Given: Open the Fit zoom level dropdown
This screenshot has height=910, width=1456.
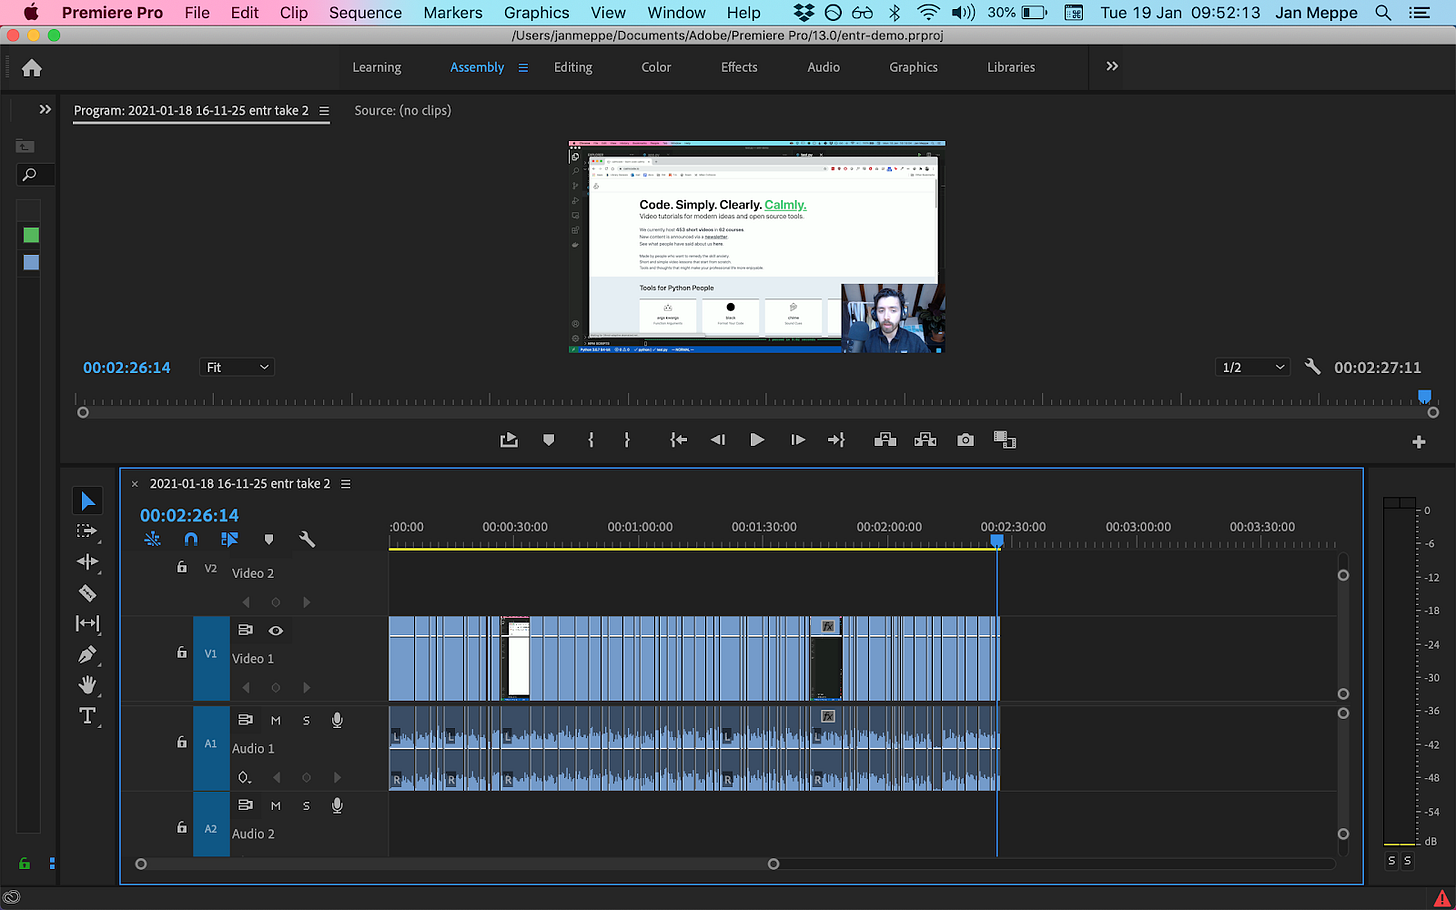Looking at the screenshot, I should click(237, 368).
